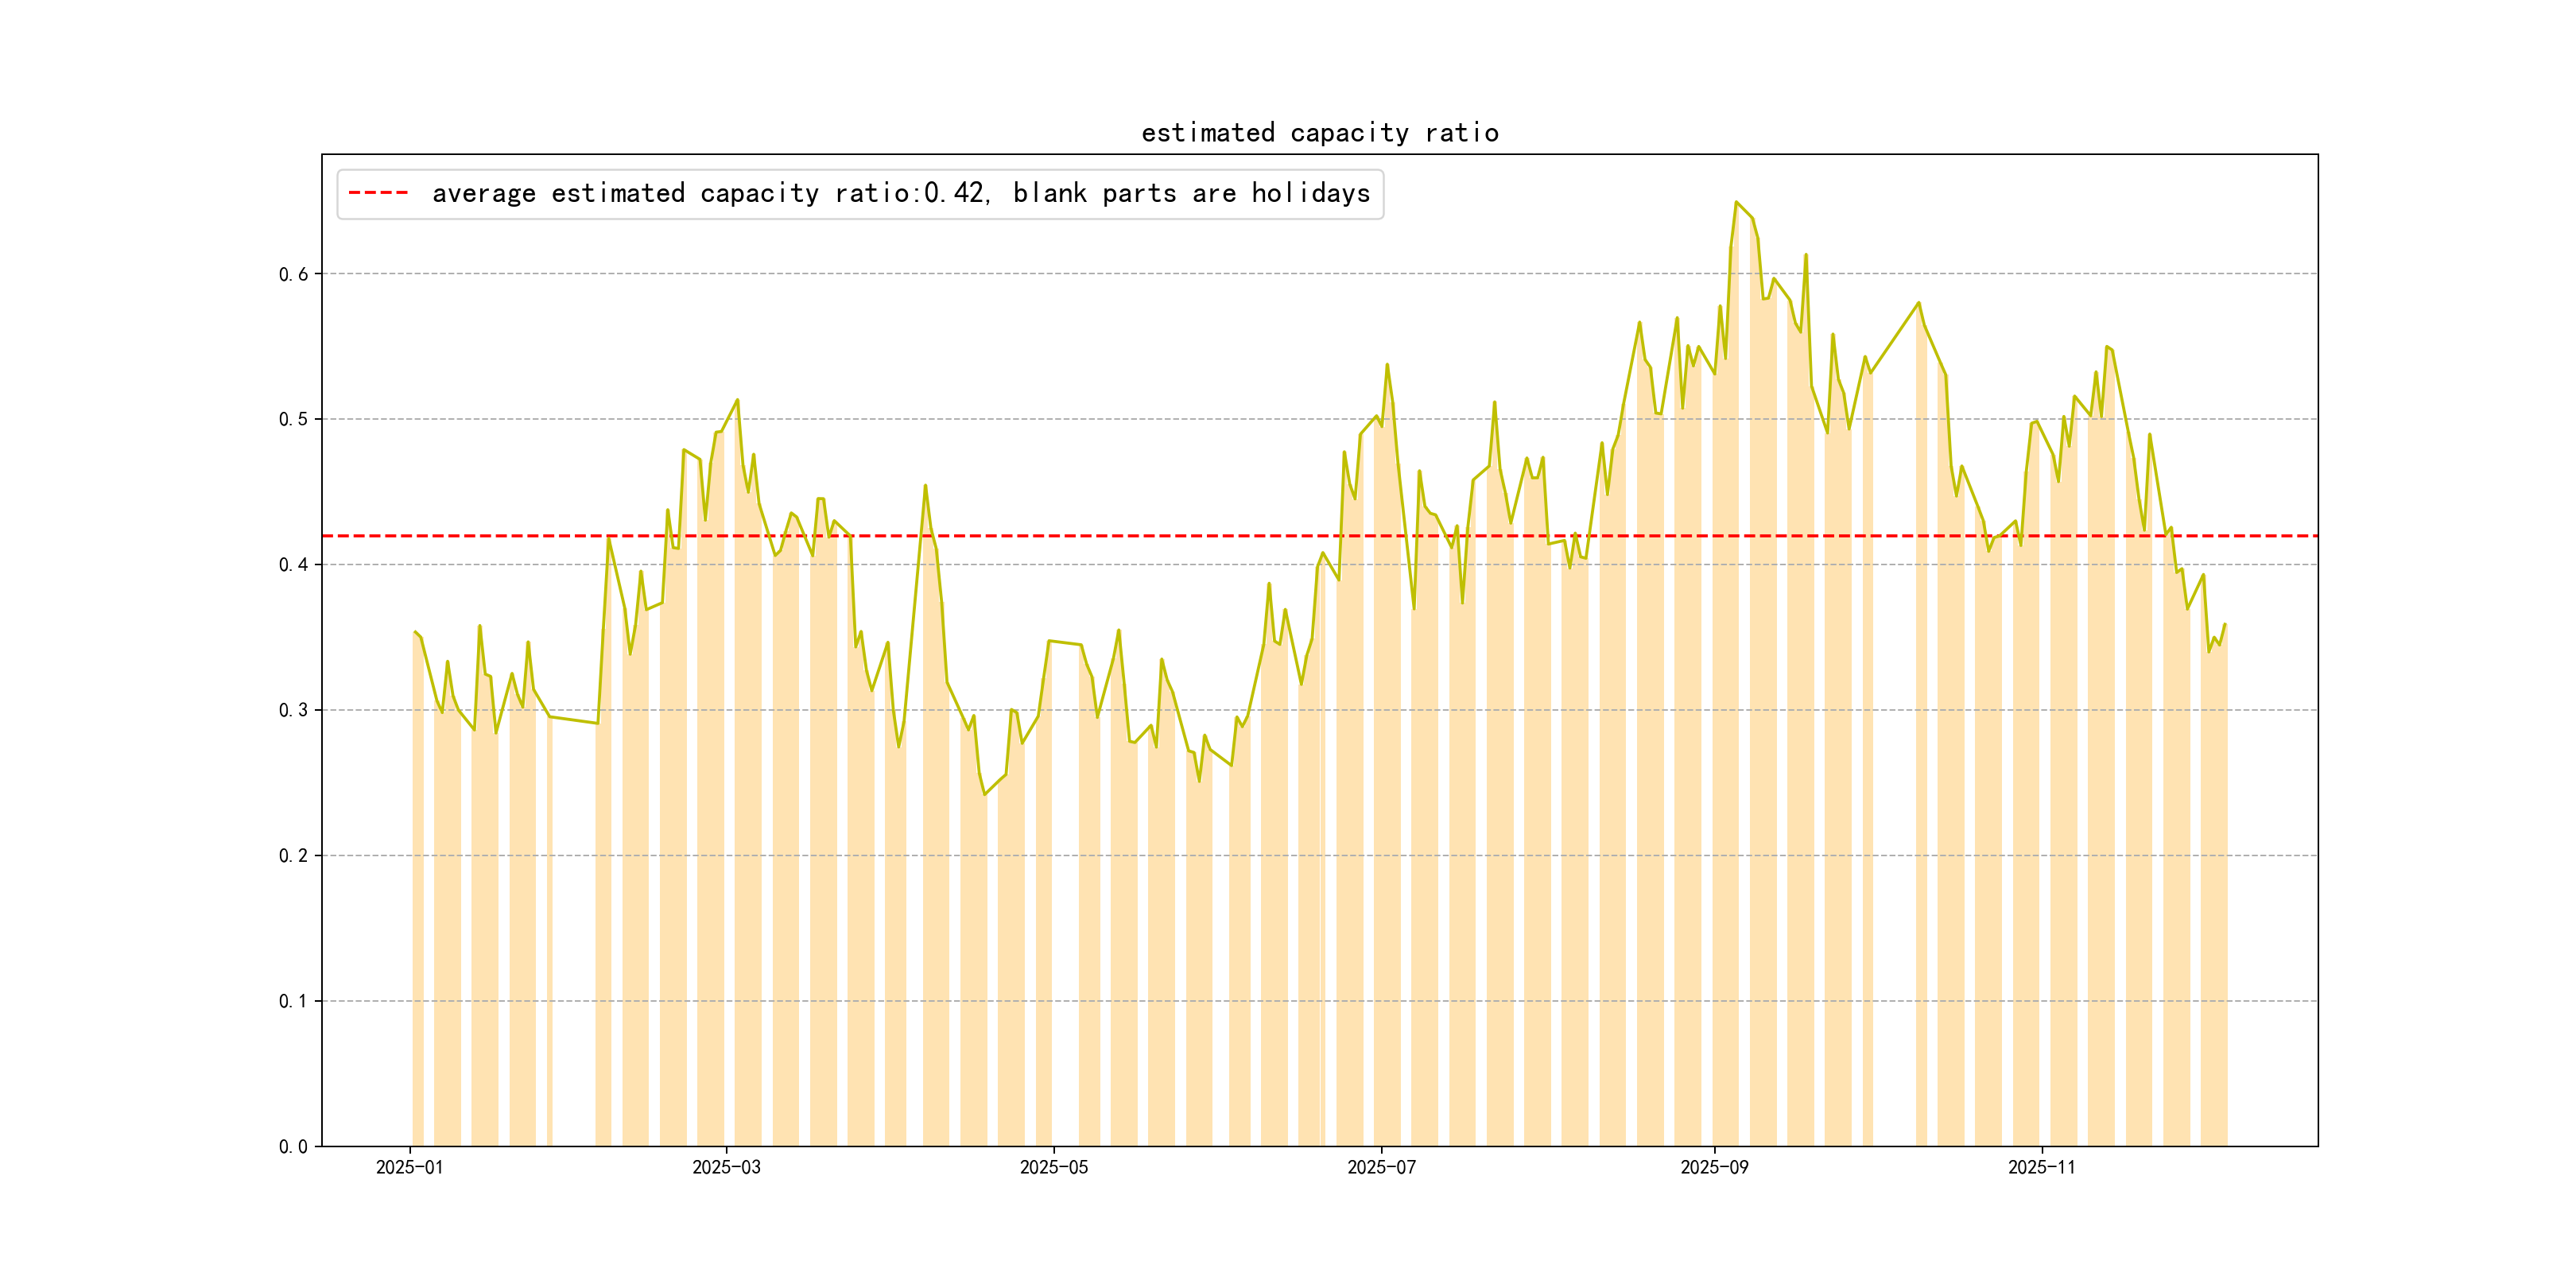Click the 2025-01 x-axis label
Image resolution: width=2576 pixels, height=1288 pixels.
click(x=409, y=1167)
